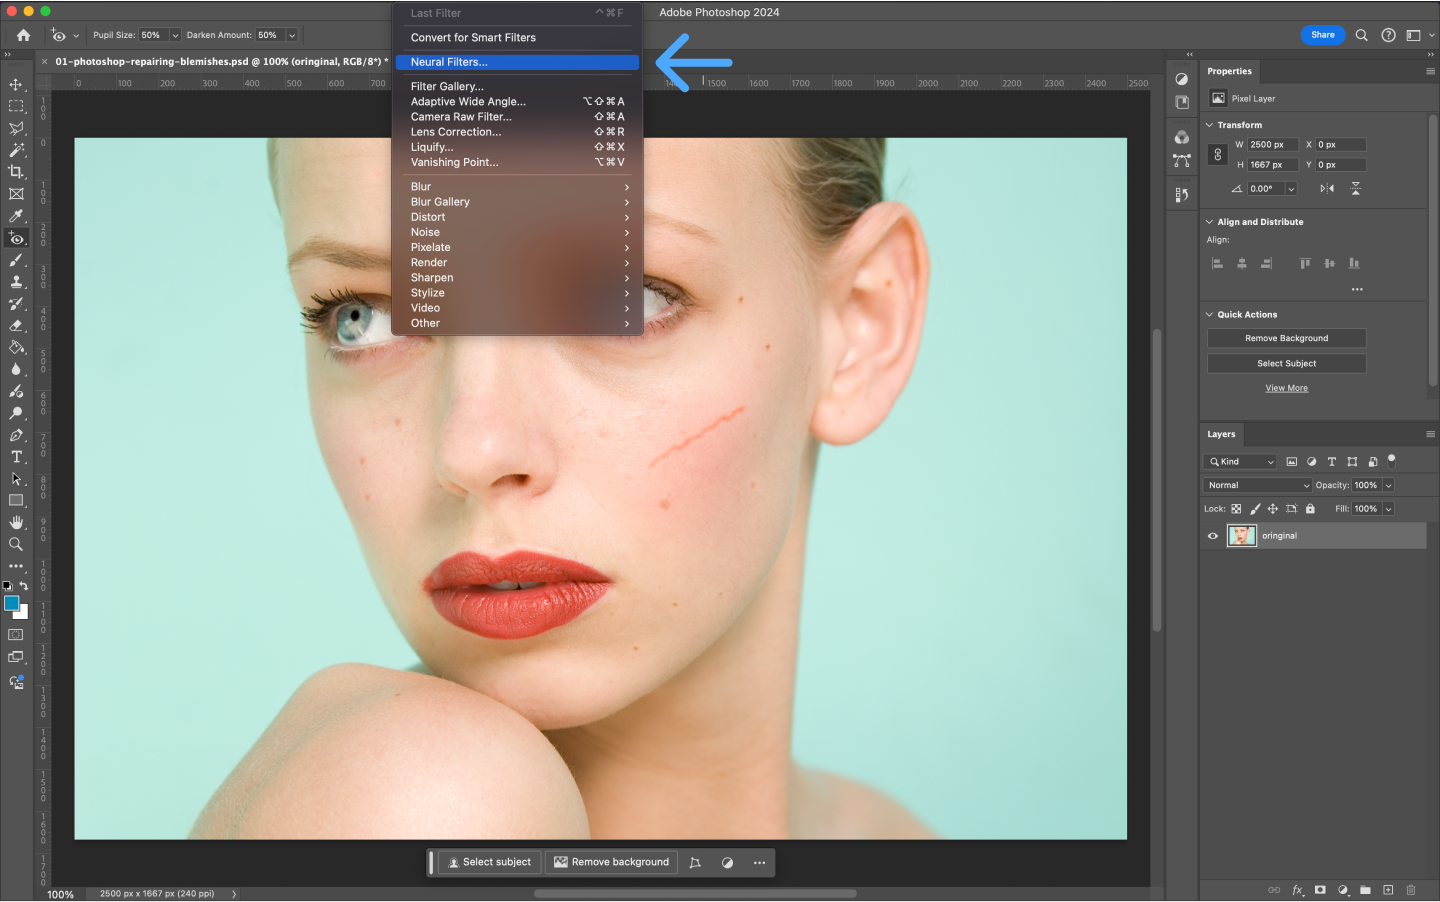Image resolution: width=1440 pixels, height=902 pixels.
Task: Toggle the width-height link constraint
Action: (x=1217, y=155)
